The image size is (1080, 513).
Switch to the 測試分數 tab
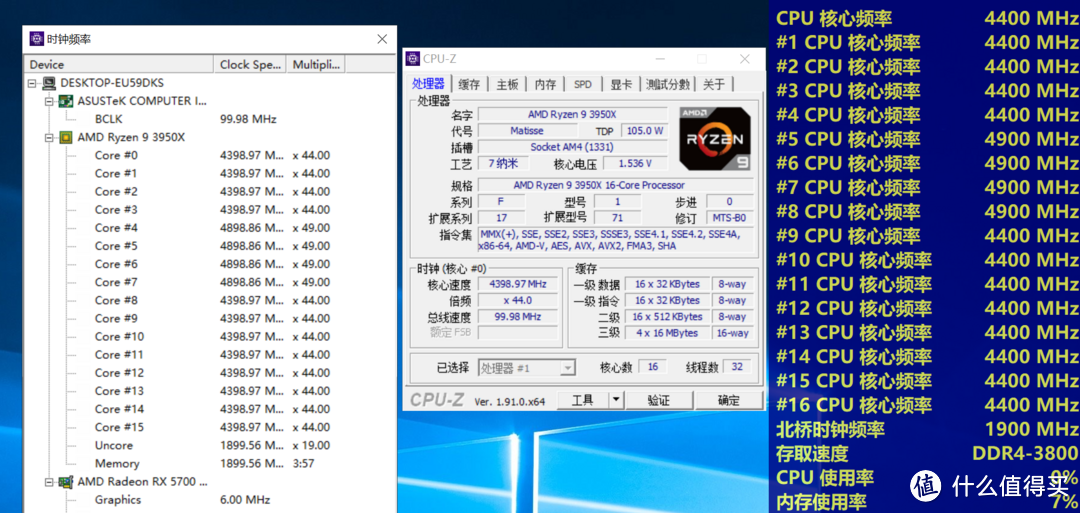667,84
